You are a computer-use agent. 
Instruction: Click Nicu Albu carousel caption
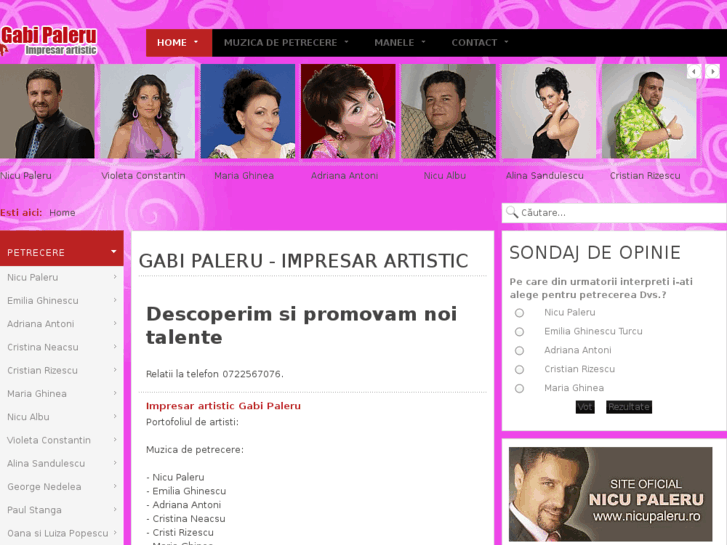point(445,175)
